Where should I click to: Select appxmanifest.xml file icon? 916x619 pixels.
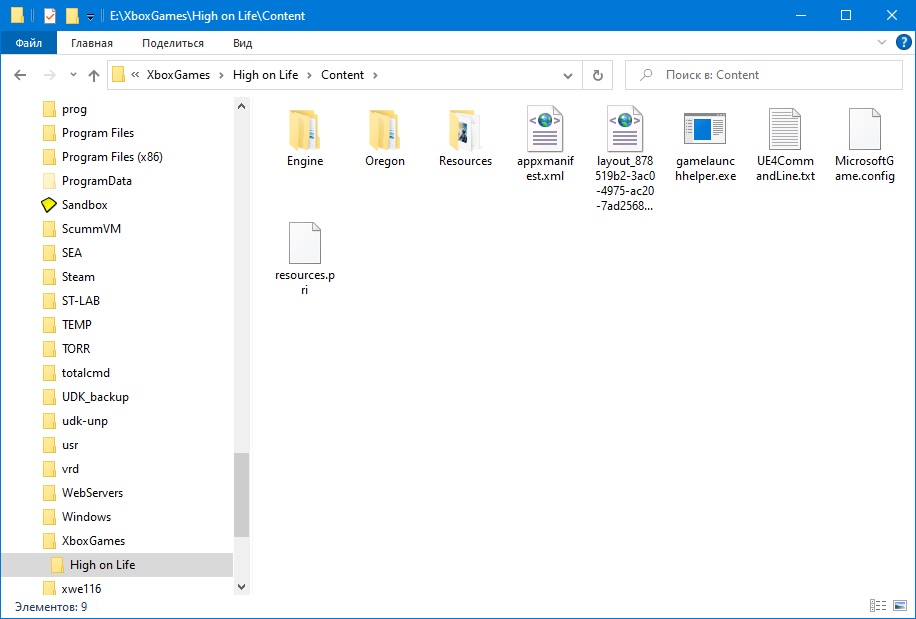coord(544,129)
